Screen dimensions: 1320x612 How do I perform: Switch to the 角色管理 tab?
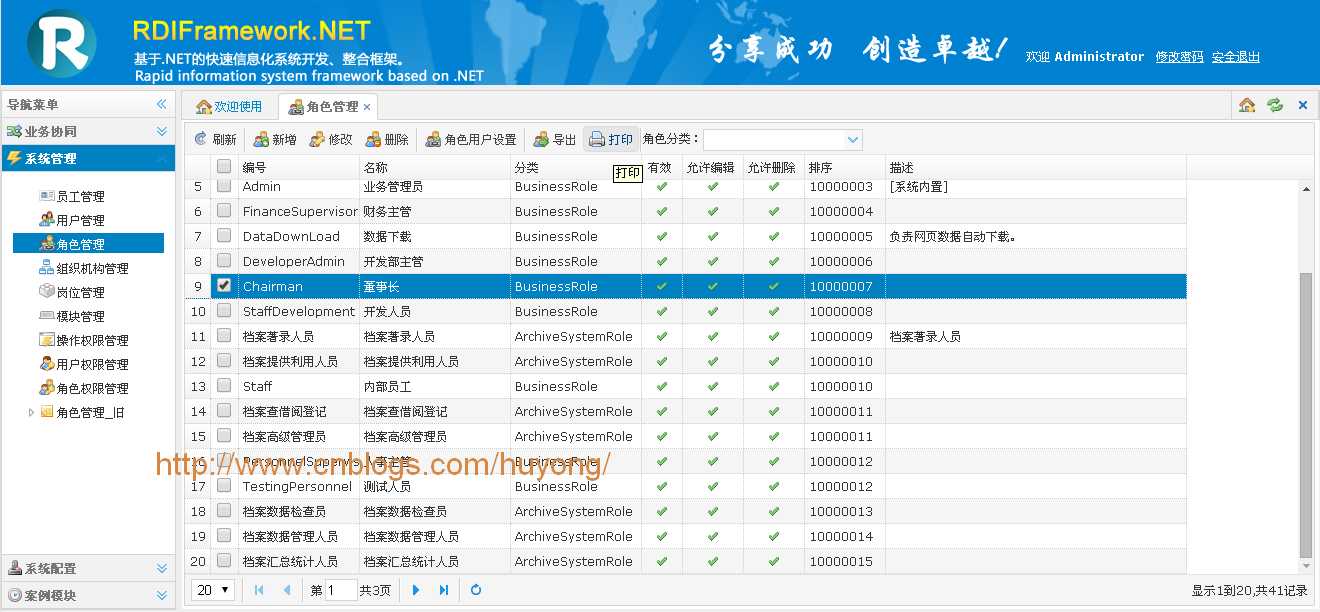coord(326,106)
